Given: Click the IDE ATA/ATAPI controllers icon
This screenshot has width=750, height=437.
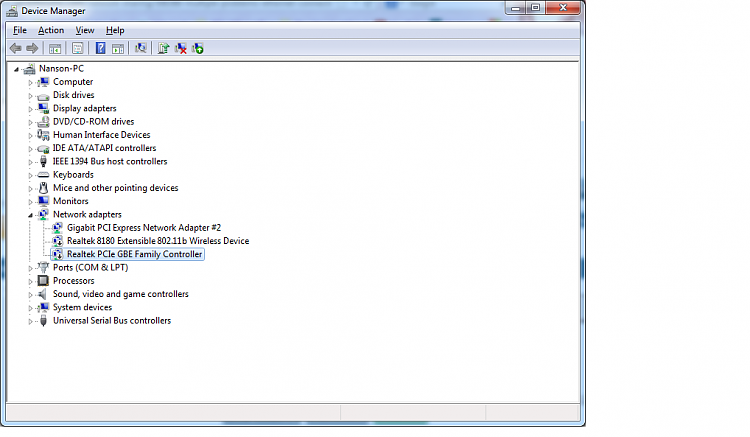Looking at the screenshot, I should coord(44,148).
